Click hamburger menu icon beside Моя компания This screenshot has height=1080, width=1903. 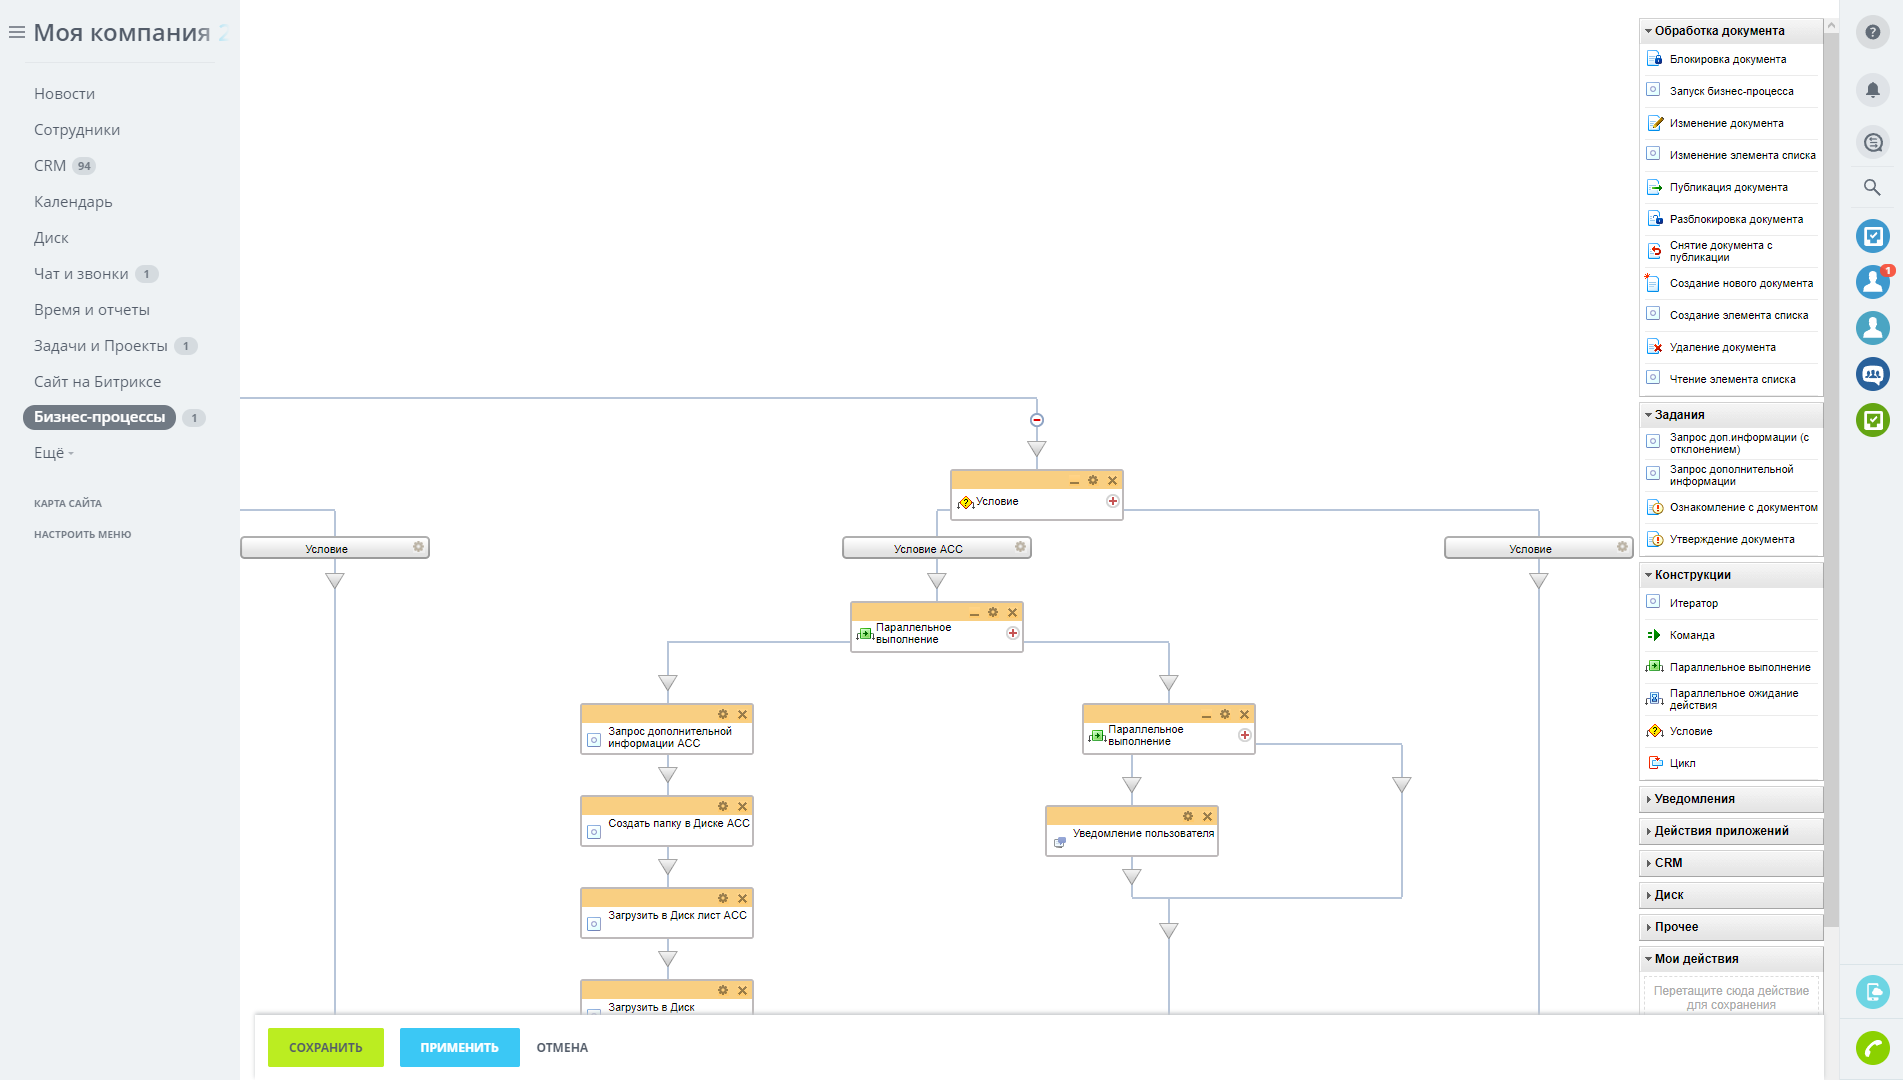[x=17, y=33]
